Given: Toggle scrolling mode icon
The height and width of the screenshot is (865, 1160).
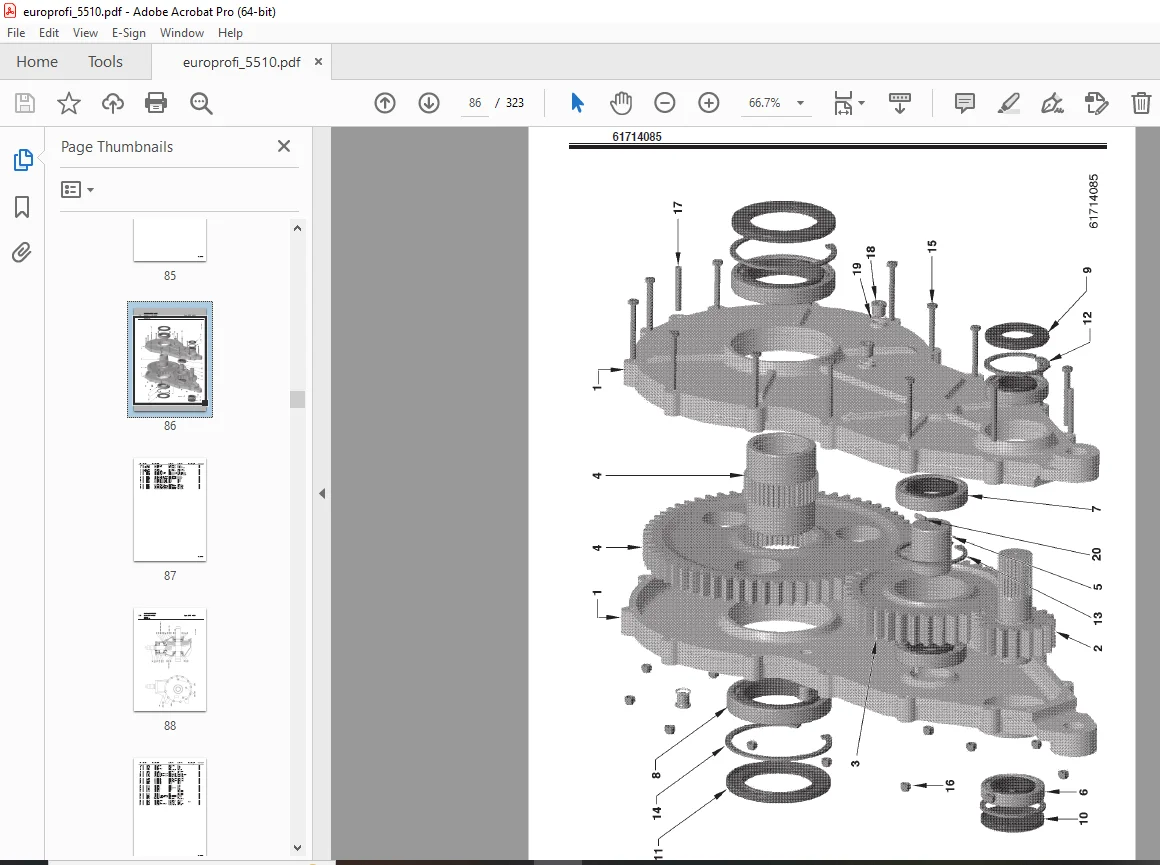Looking at the screenshot, I should (900, 103).
